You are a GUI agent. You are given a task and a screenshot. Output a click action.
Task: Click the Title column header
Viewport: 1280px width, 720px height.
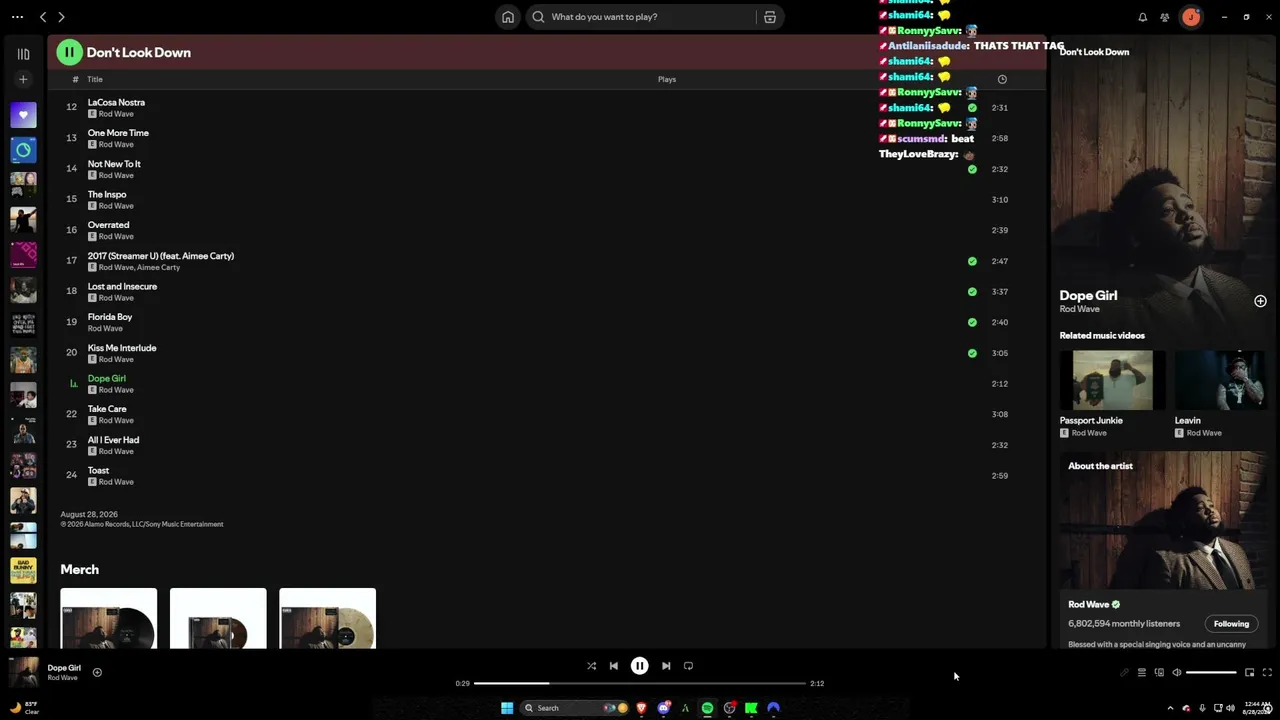(x=95, y=79)
